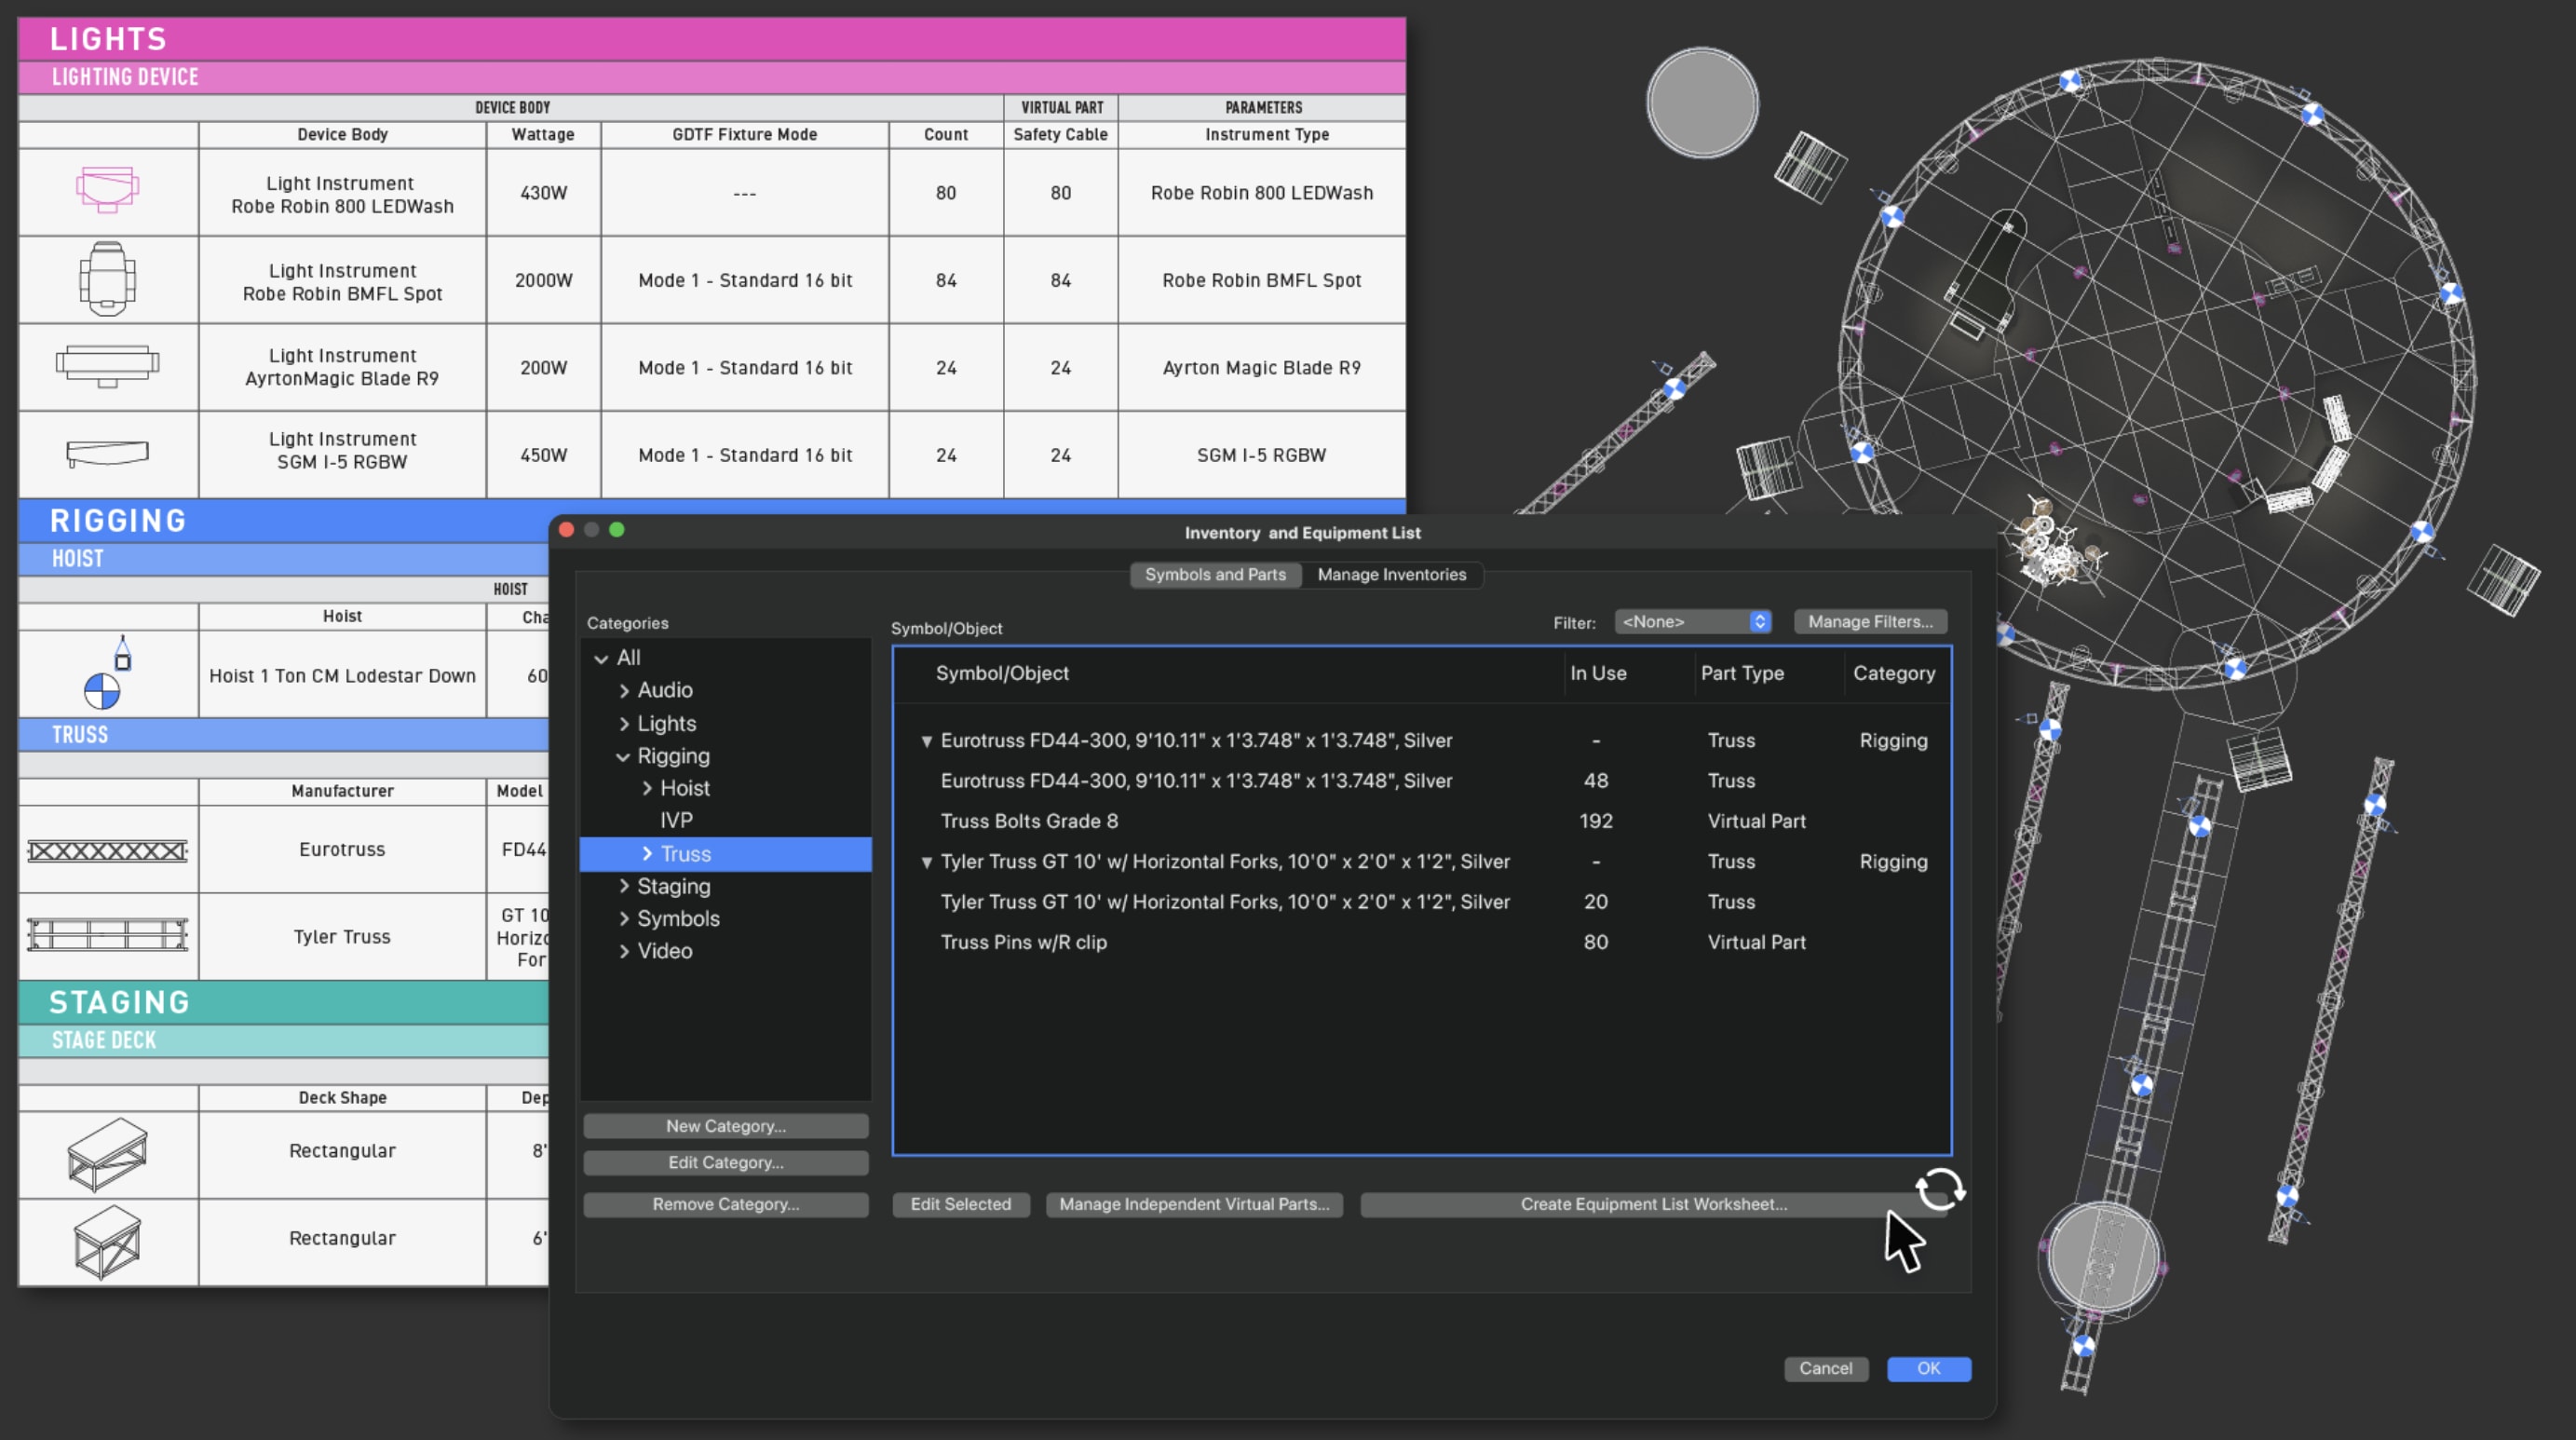The height and width of the screenshot is (1440, 2576).
Task: Click the Robe Robin 800 LEDWash symbol thumbnail
Action: click(x=107, y=190)
